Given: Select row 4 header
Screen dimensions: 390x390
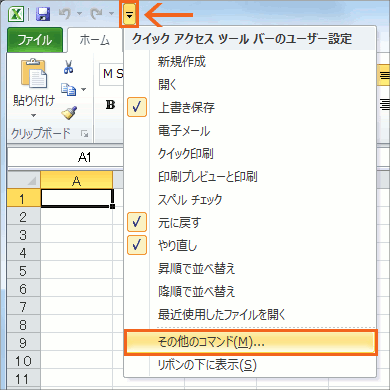Looking at the screenshot, I should 24,253.
